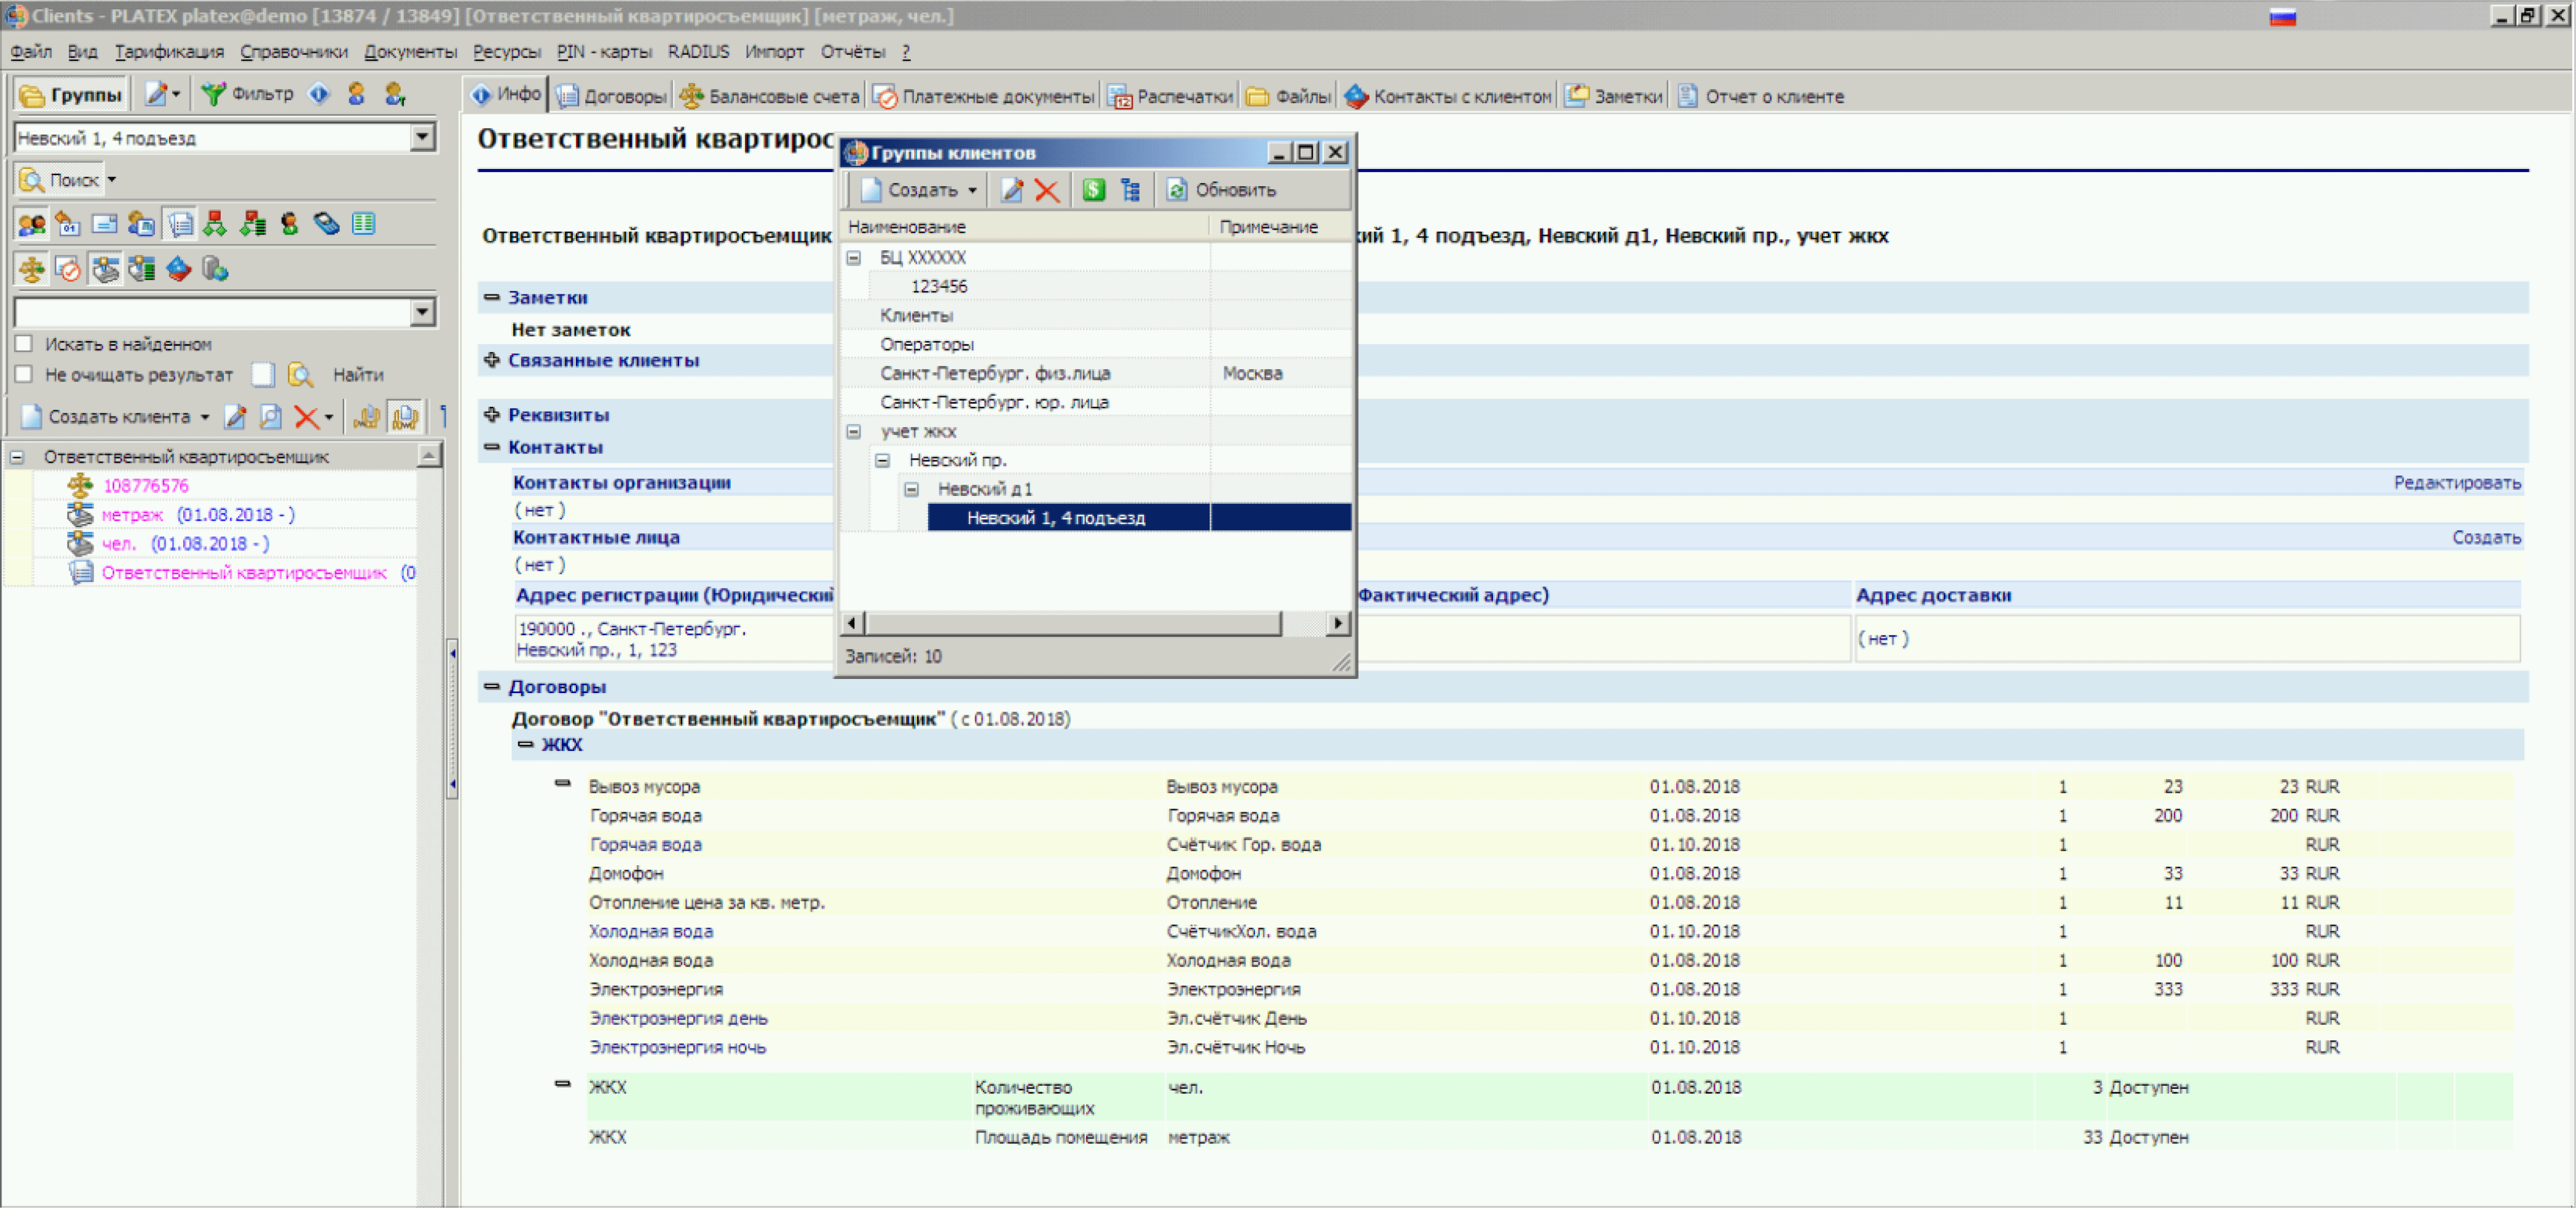Click the Группы button
Screen dimensions: 2576x1208
[70, 95]
